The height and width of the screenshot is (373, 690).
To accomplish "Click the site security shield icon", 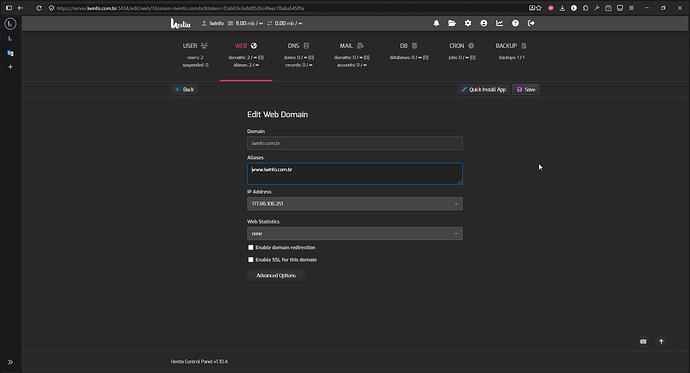I will 51,8.
